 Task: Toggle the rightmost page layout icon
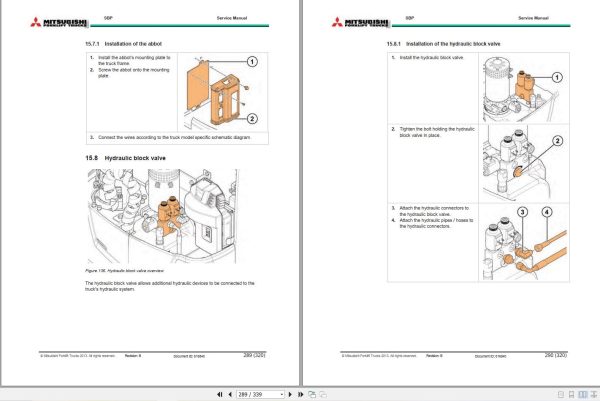pyautogui.click(x=594, y=394)
